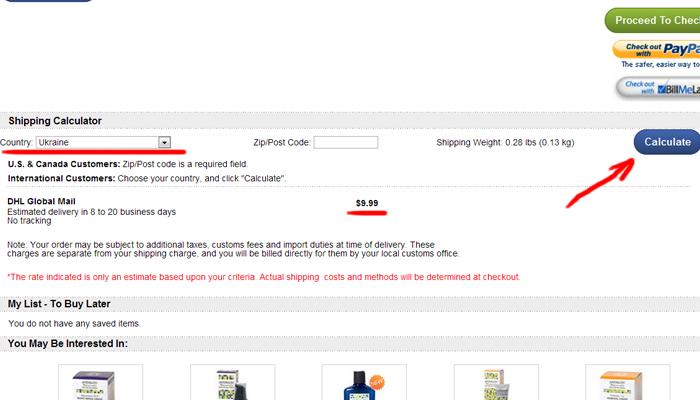Check out with the PayPal button
This screenshot has width=700, height=400.
pyautogui.click(x=657, y=50)
